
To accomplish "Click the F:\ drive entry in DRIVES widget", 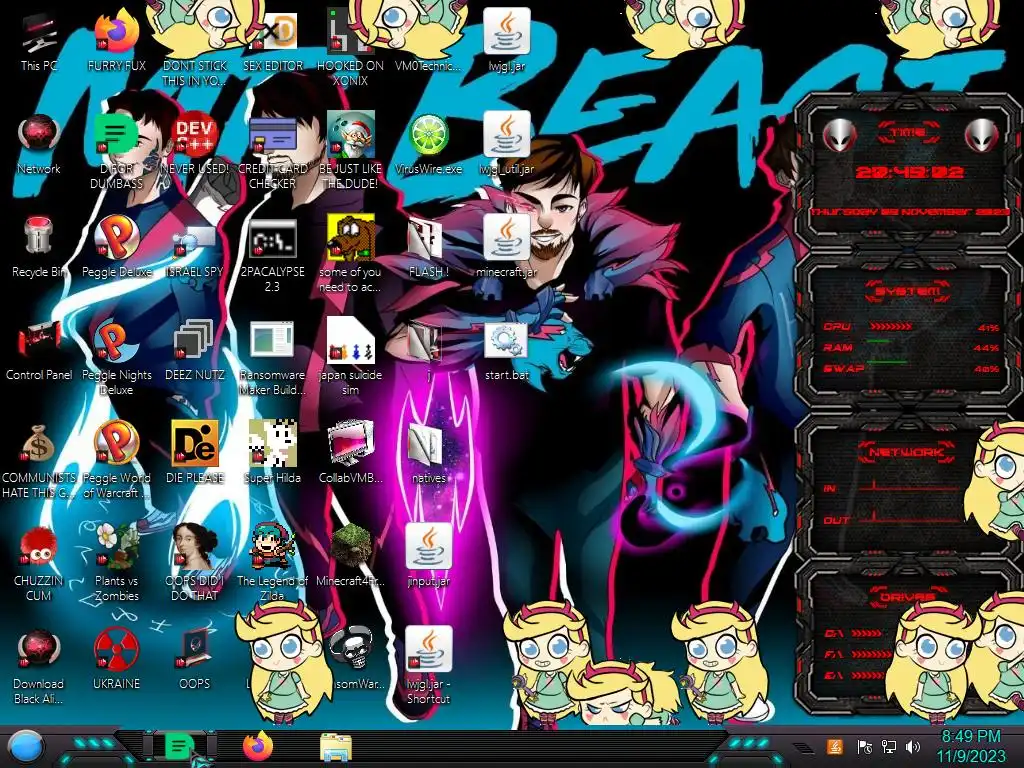I will pos(857,654).
